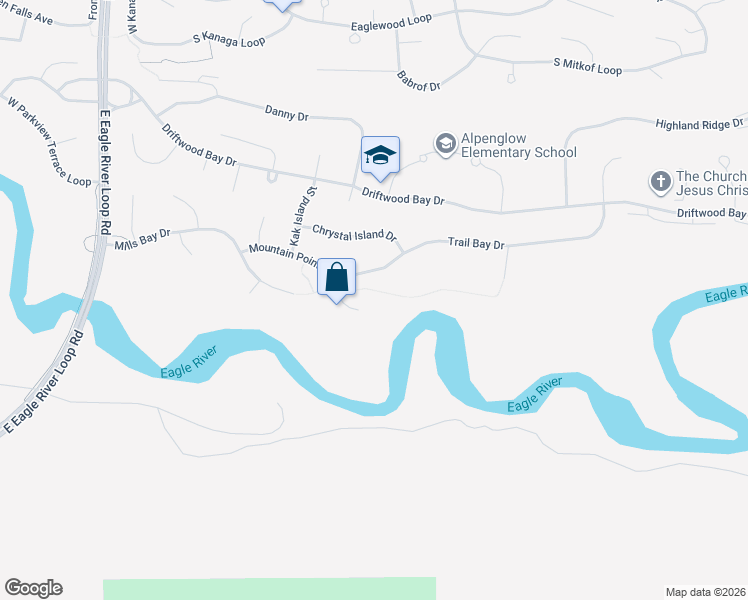
Task: Select the Danny Dr street label
Action: click(x=287, y=113)
